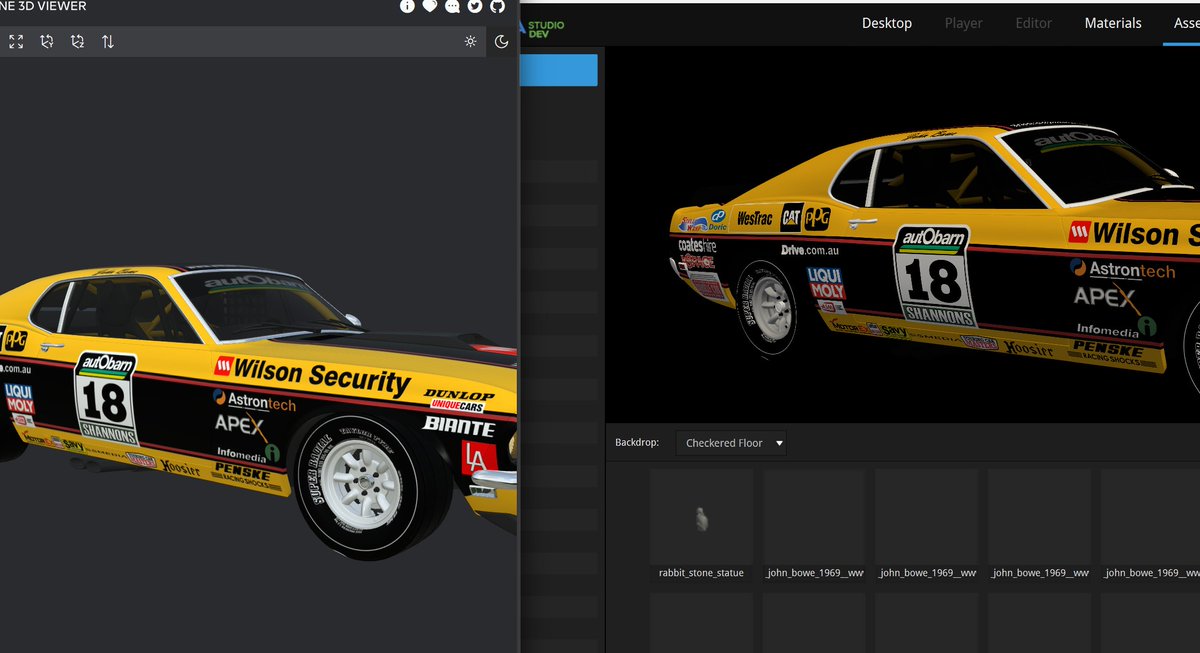
Task: Select the rotate Y-axis icon in the 3D viewer
Action: coord(47,42)
